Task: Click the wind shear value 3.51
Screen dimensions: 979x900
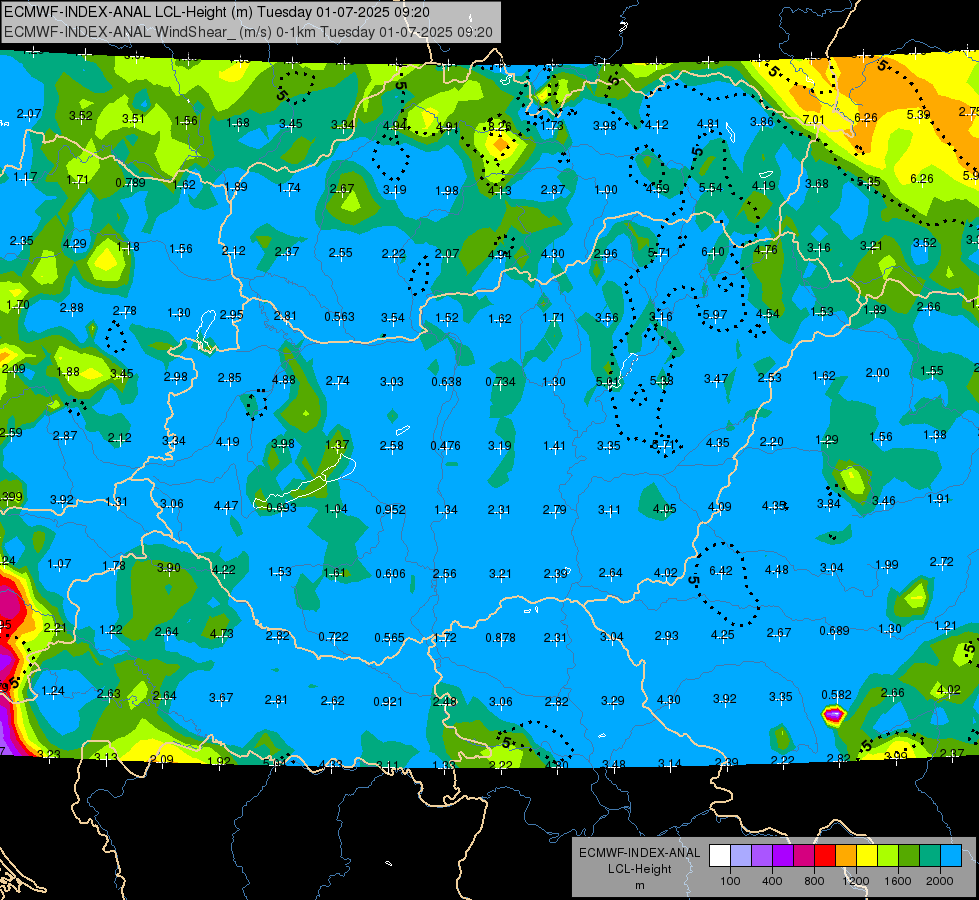Action: [x=133, y=119]
